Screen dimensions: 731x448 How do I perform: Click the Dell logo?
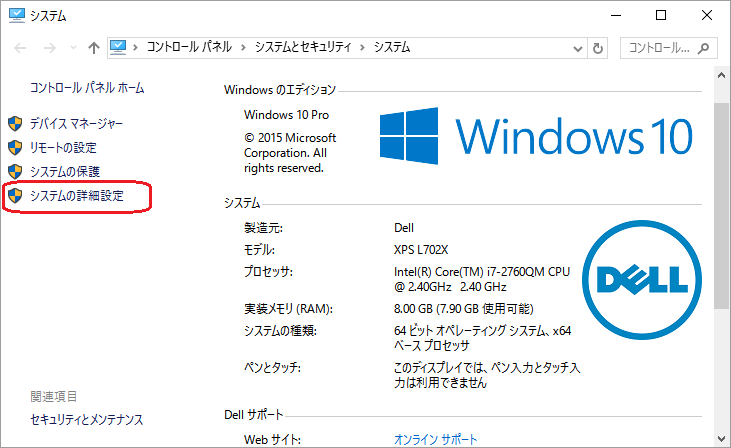click(642, 280)
